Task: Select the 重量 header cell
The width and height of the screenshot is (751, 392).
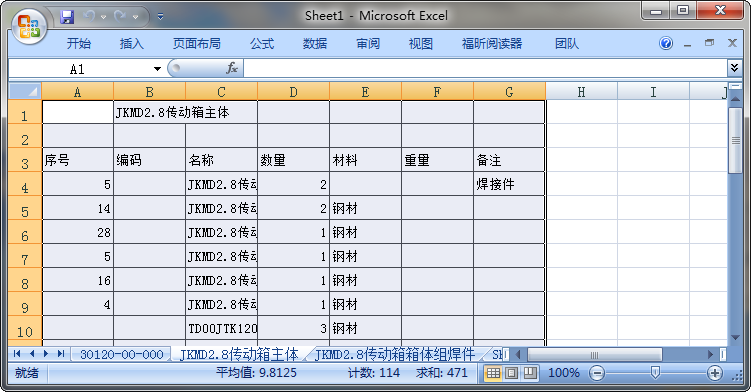Action: click(x=437, y=160)
